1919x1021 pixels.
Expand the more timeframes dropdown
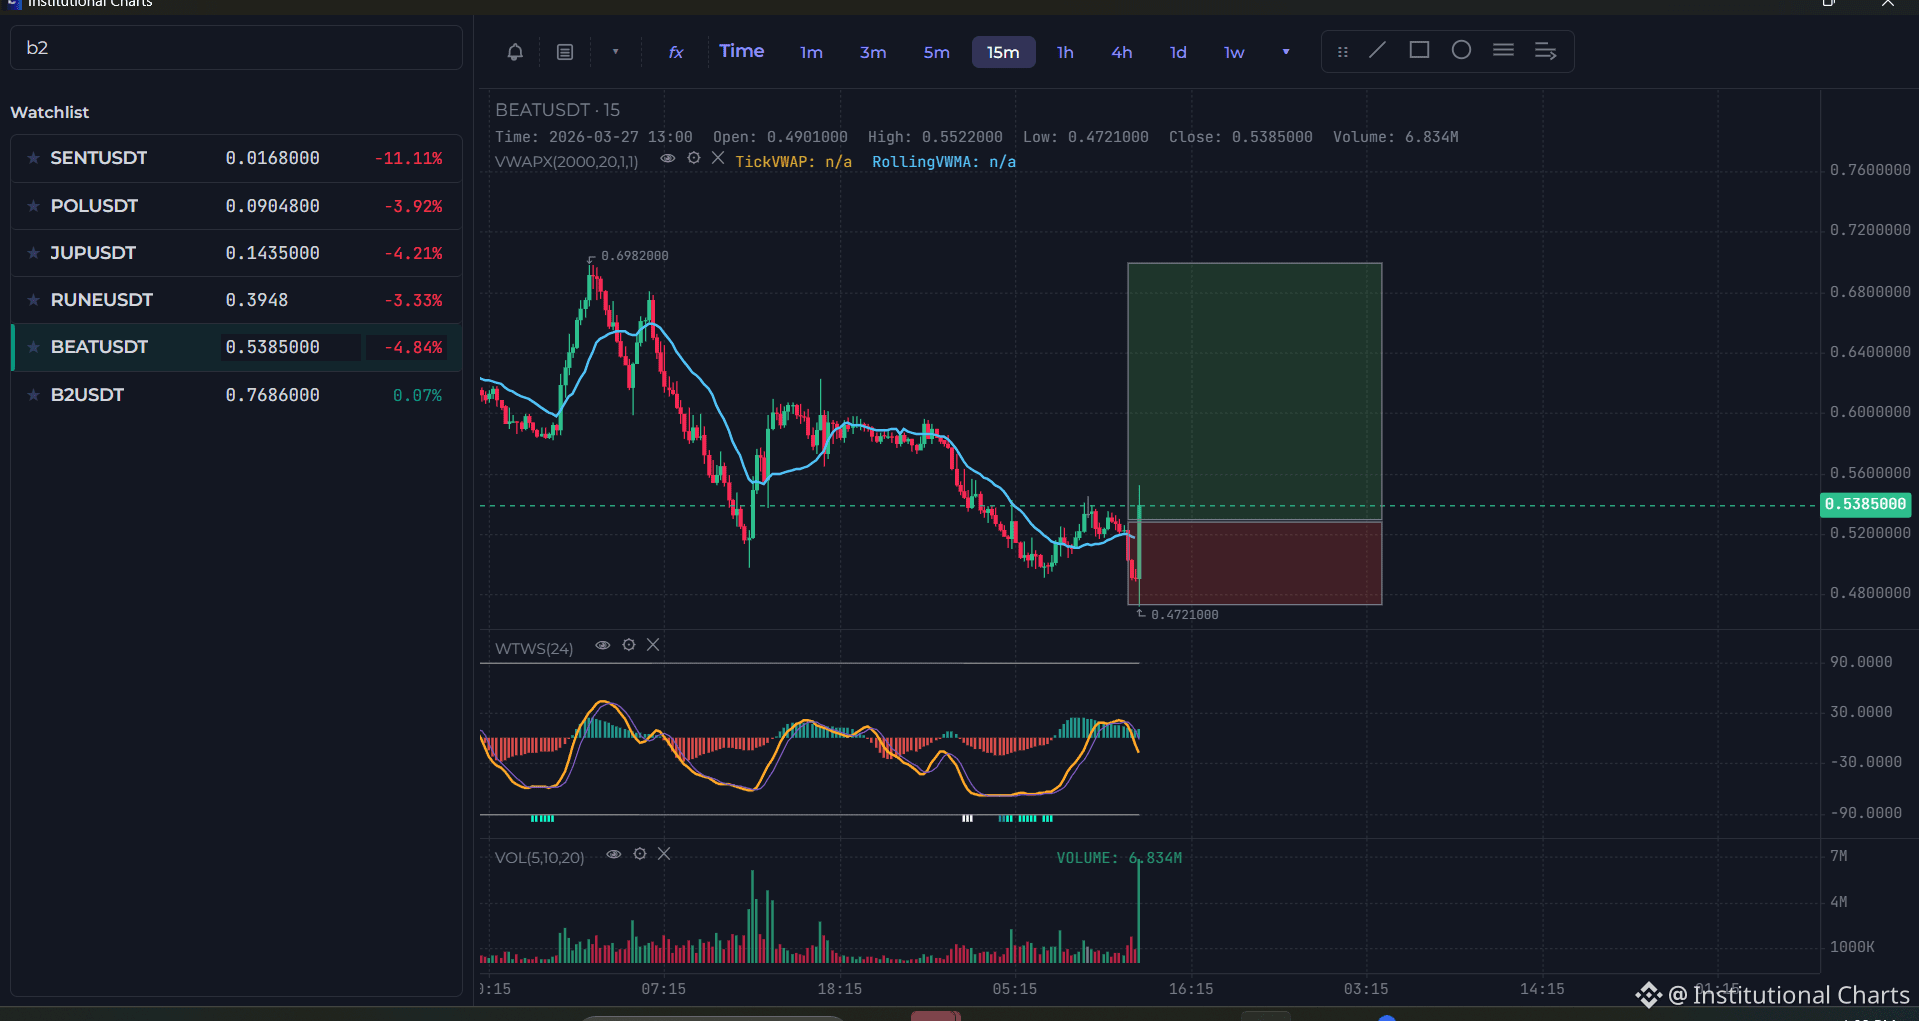coord(1286,52)
